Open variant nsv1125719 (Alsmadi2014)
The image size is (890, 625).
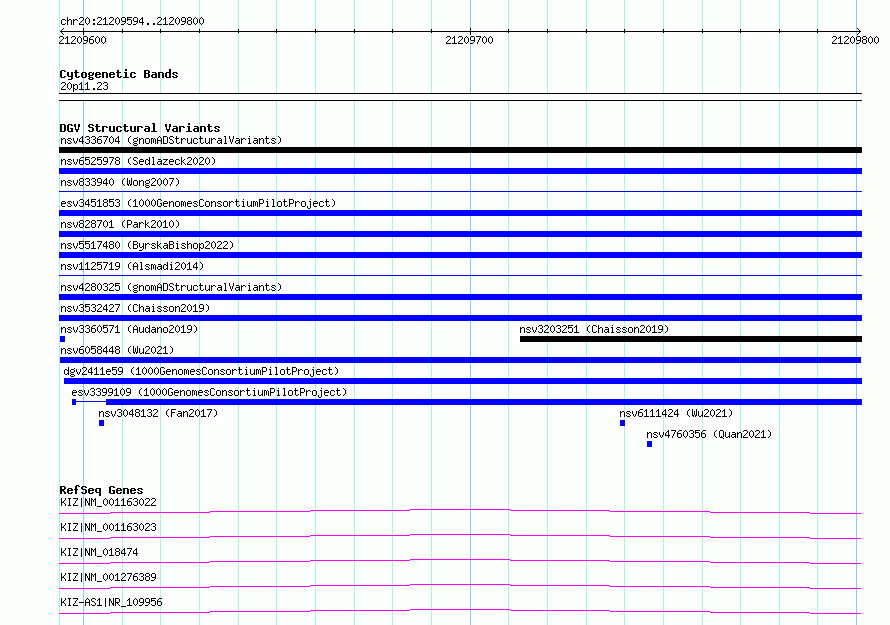[132, 266]
